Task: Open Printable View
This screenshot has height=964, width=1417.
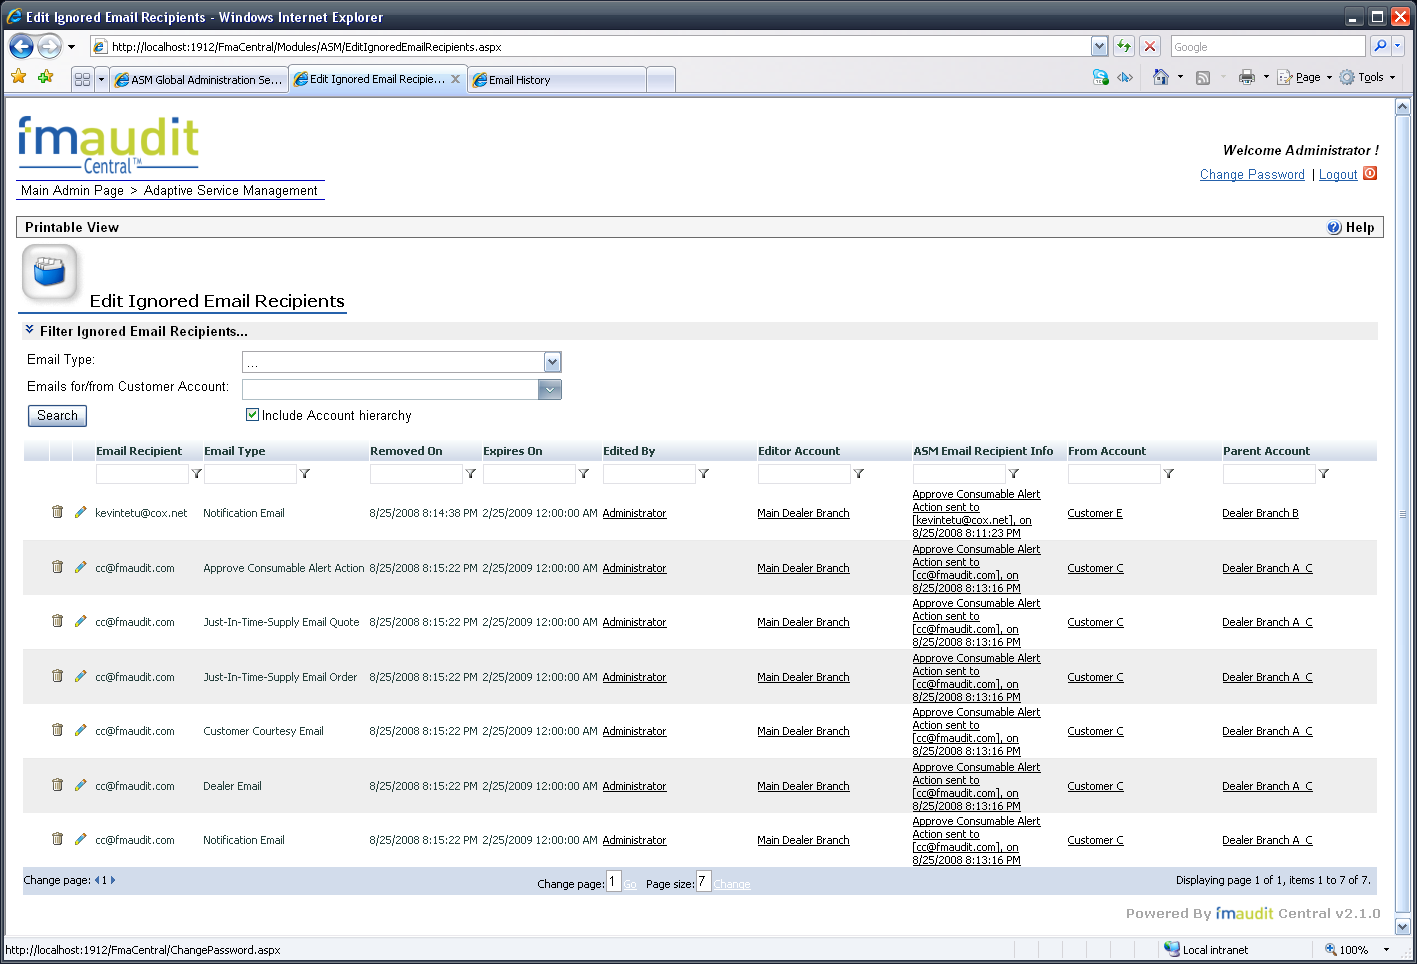Action: point(72,227)
